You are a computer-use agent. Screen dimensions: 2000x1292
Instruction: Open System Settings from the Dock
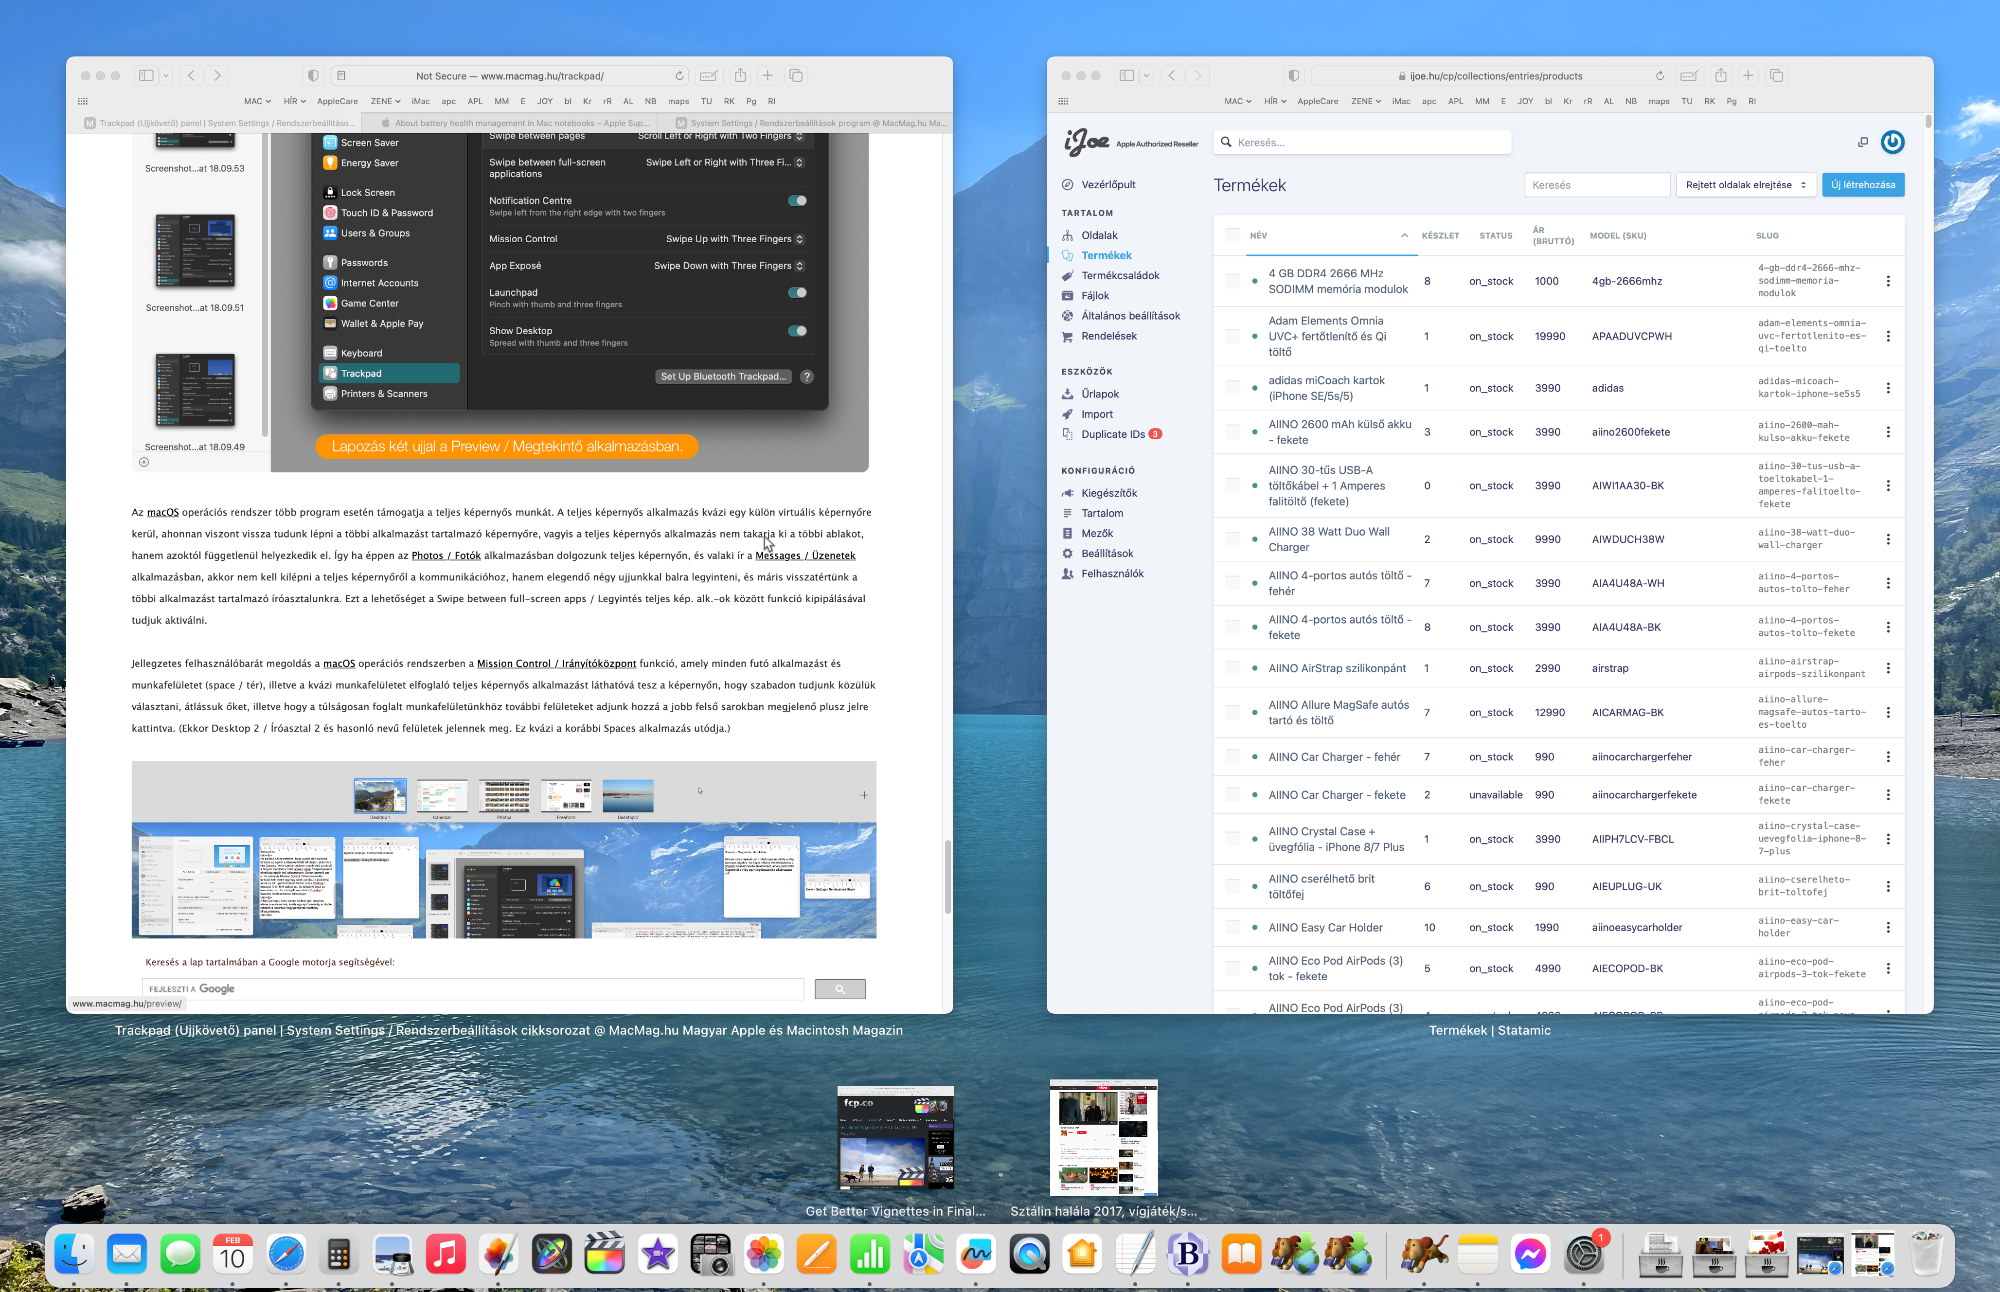point(1584,1254)
